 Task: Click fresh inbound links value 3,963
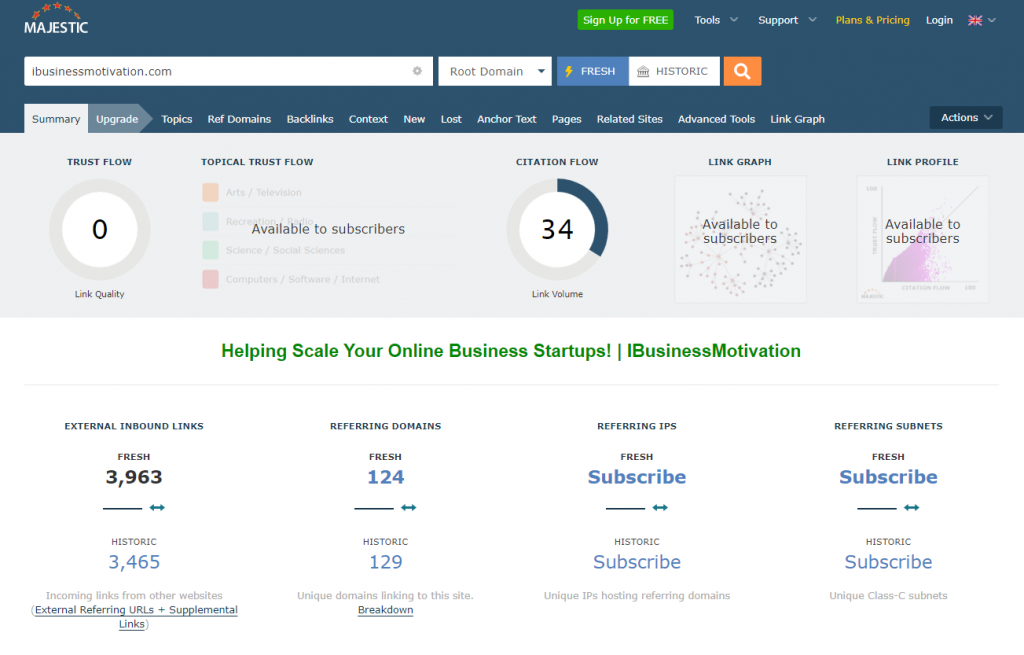[x=134, y=477]
